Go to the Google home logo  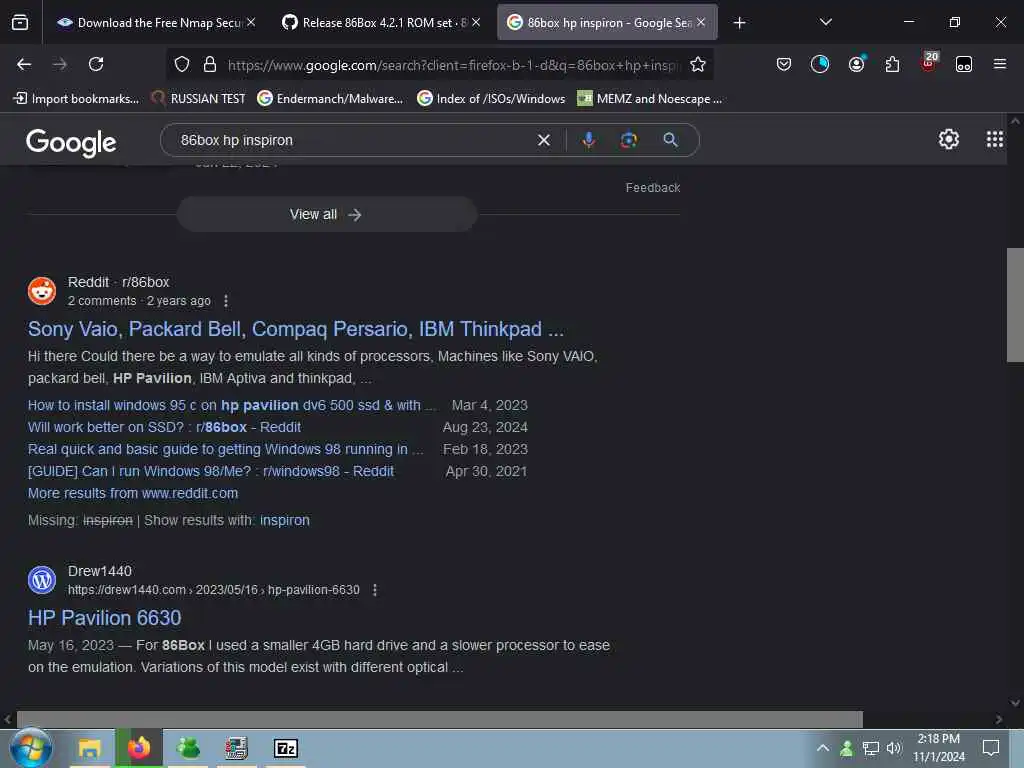point(71,142)
